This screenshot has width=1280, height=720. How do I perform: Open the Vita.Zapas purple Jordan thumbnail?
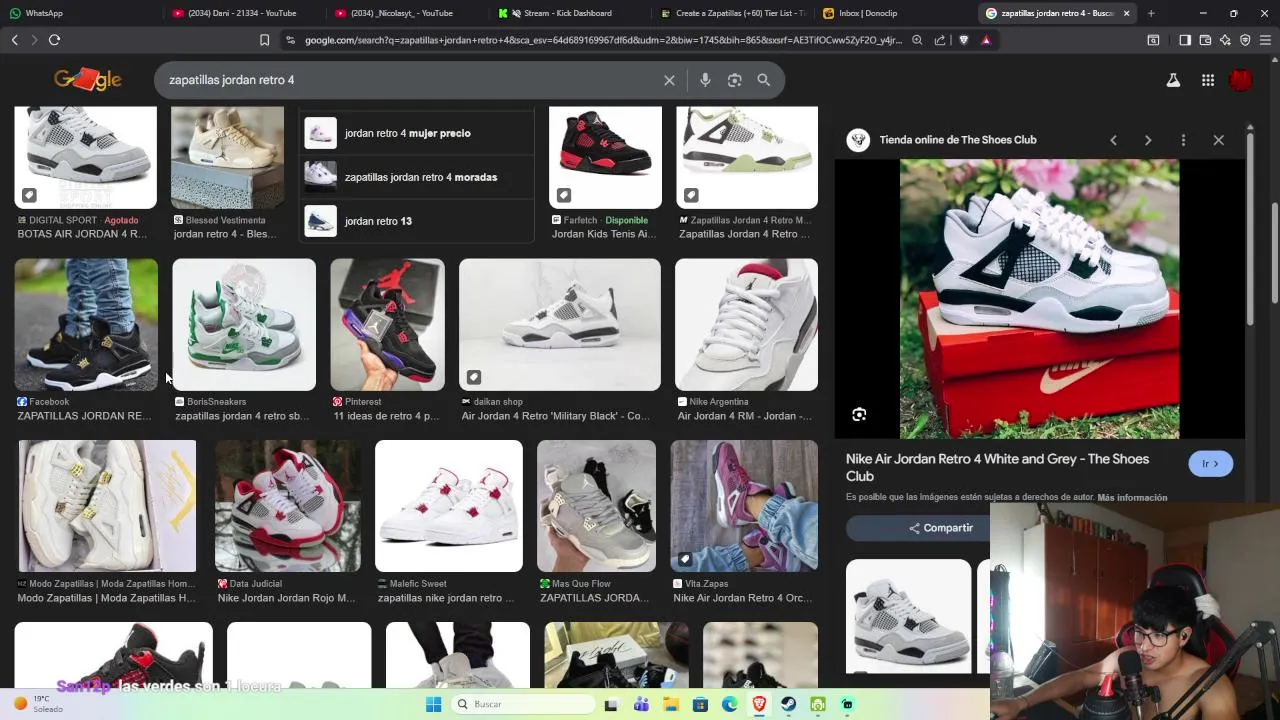pyautogui.click(x=744, y=506)
